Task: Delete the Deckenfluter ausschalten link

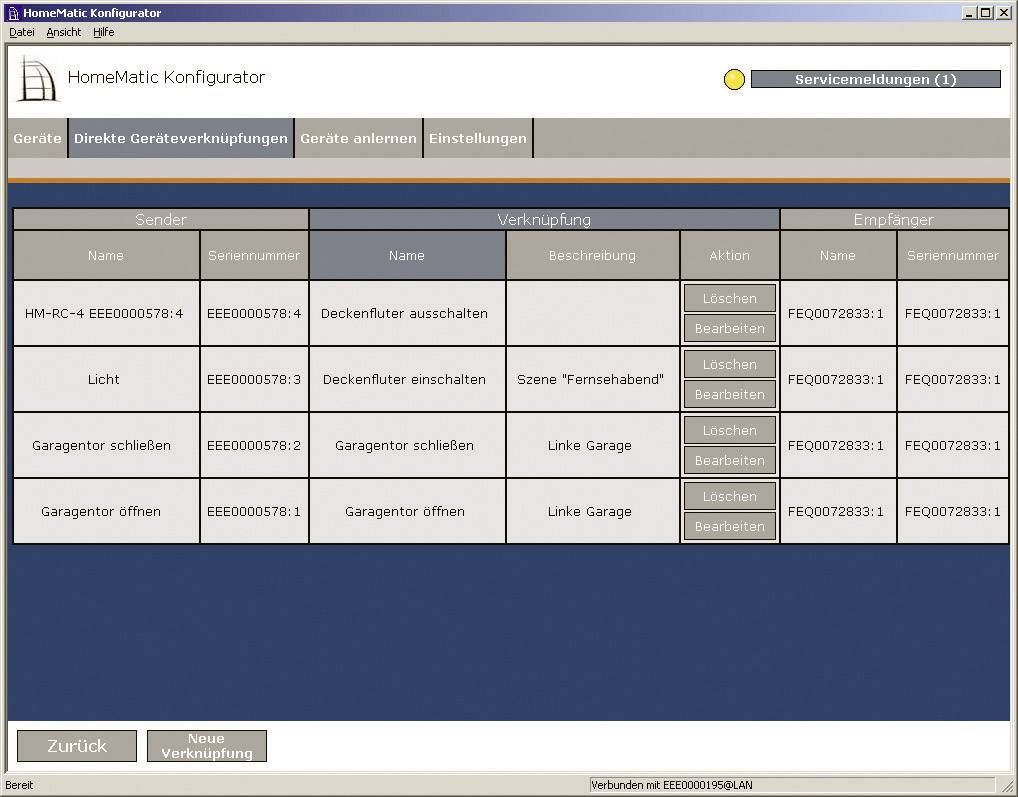Action: [x=729, y=298]
